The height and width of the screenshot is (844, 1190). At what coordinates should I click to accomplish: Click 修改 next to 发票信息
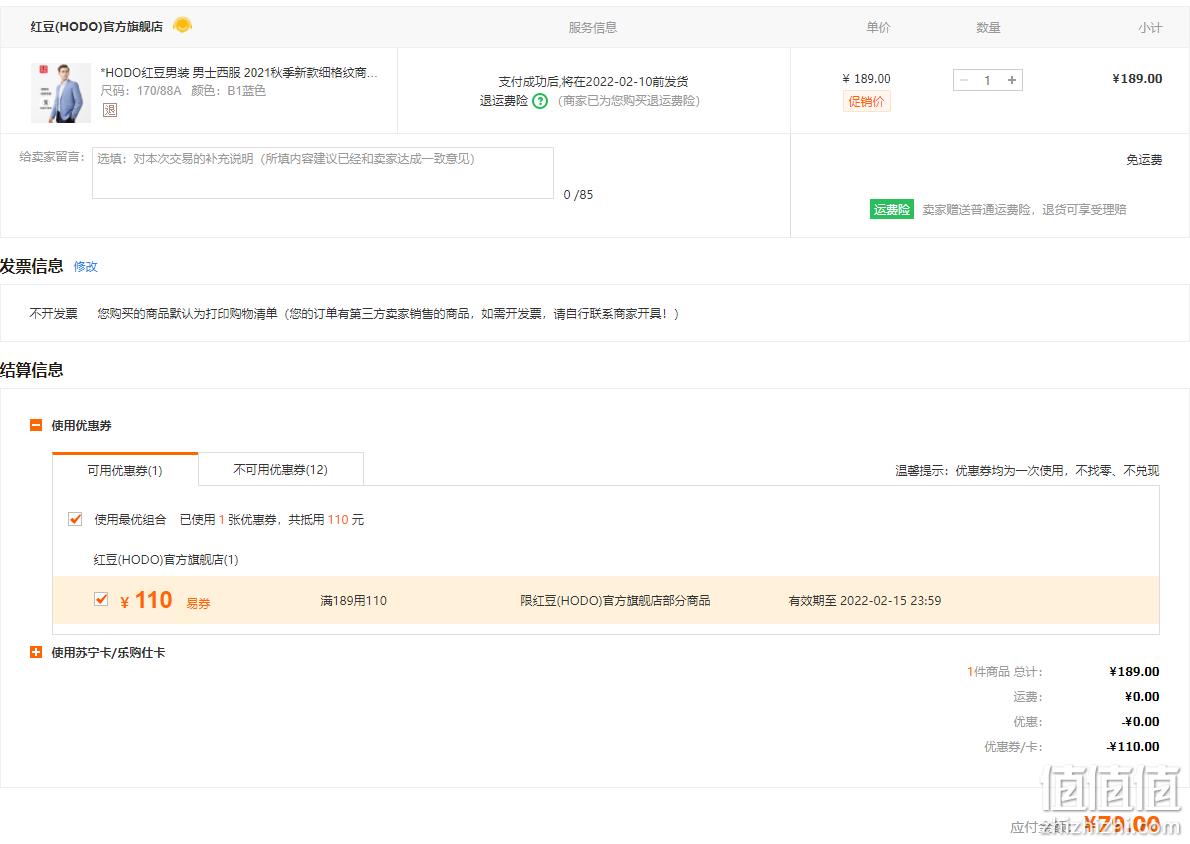(86, 266)
